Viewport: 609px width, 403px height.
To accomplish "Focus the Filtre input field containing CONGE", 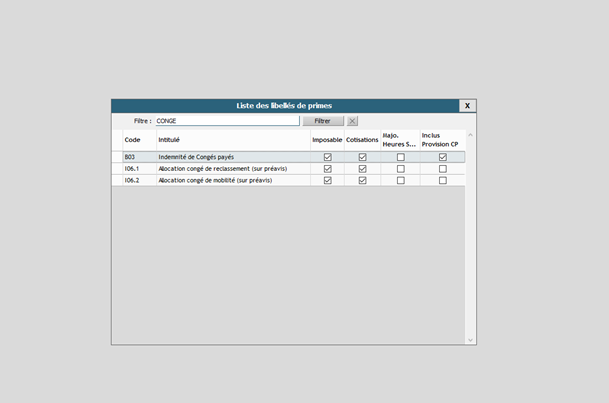I will (228, 121).
